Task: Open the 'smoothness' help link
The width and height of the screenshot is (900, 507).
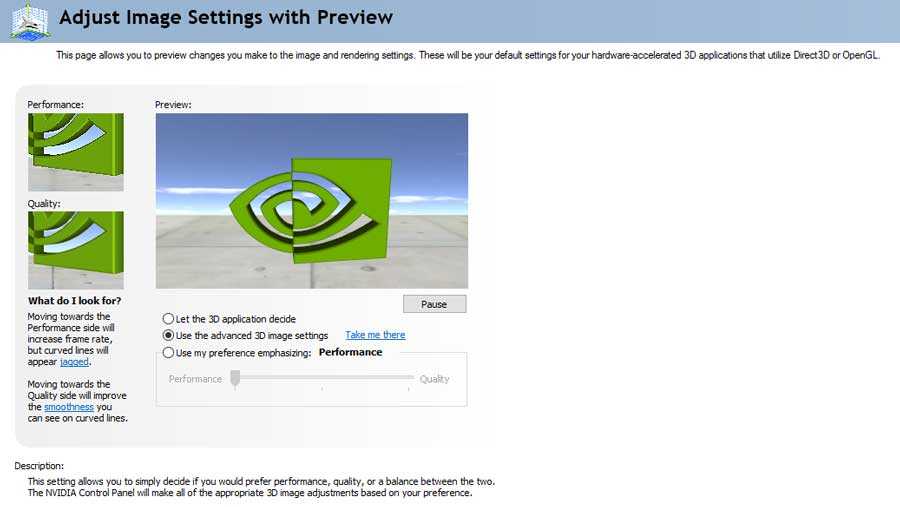Action: point(69,407)
